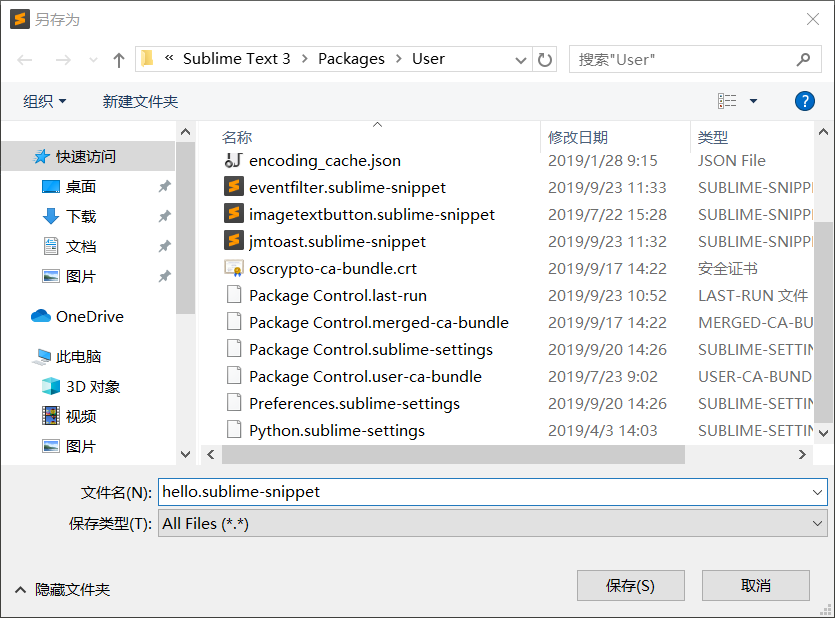Select the jmtoast.sublime-snippet file icon
835x618 pixels.
[233, 241]
